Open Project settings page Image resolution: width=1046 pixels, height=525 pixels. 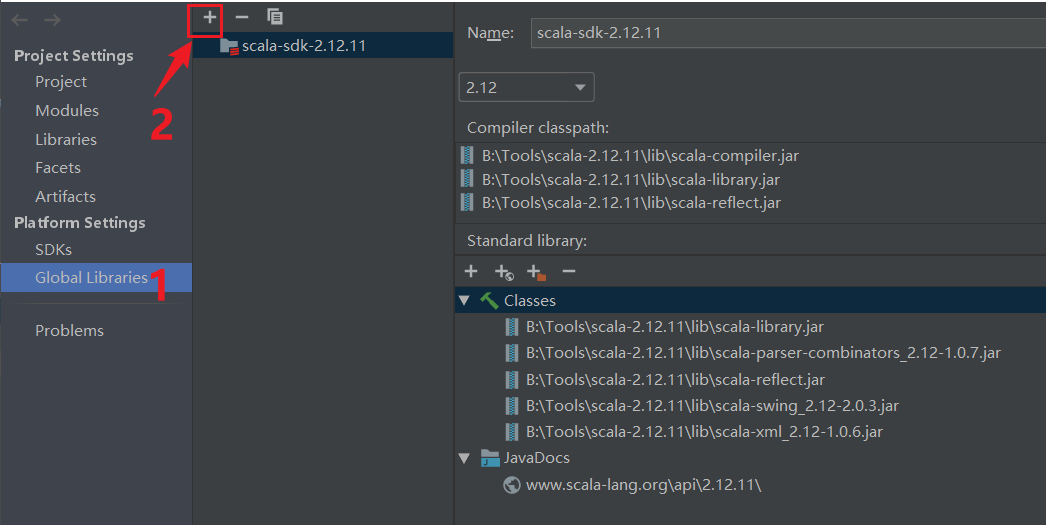pos(61,81)
